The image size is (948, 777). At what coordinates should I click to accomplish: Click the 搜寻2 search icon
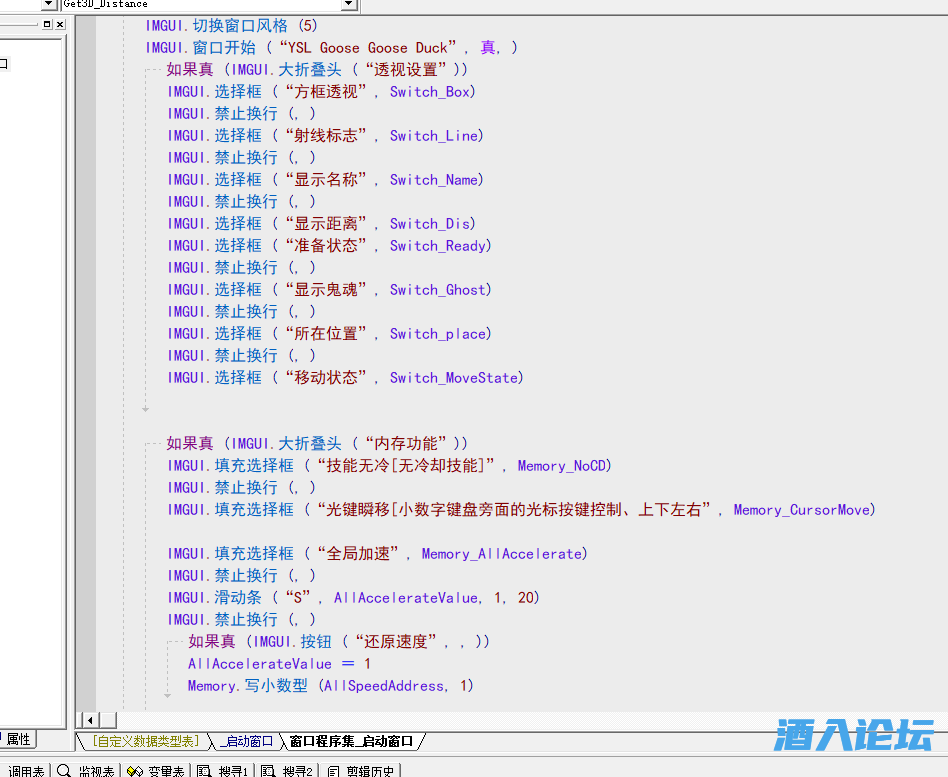tap(268, 771)
